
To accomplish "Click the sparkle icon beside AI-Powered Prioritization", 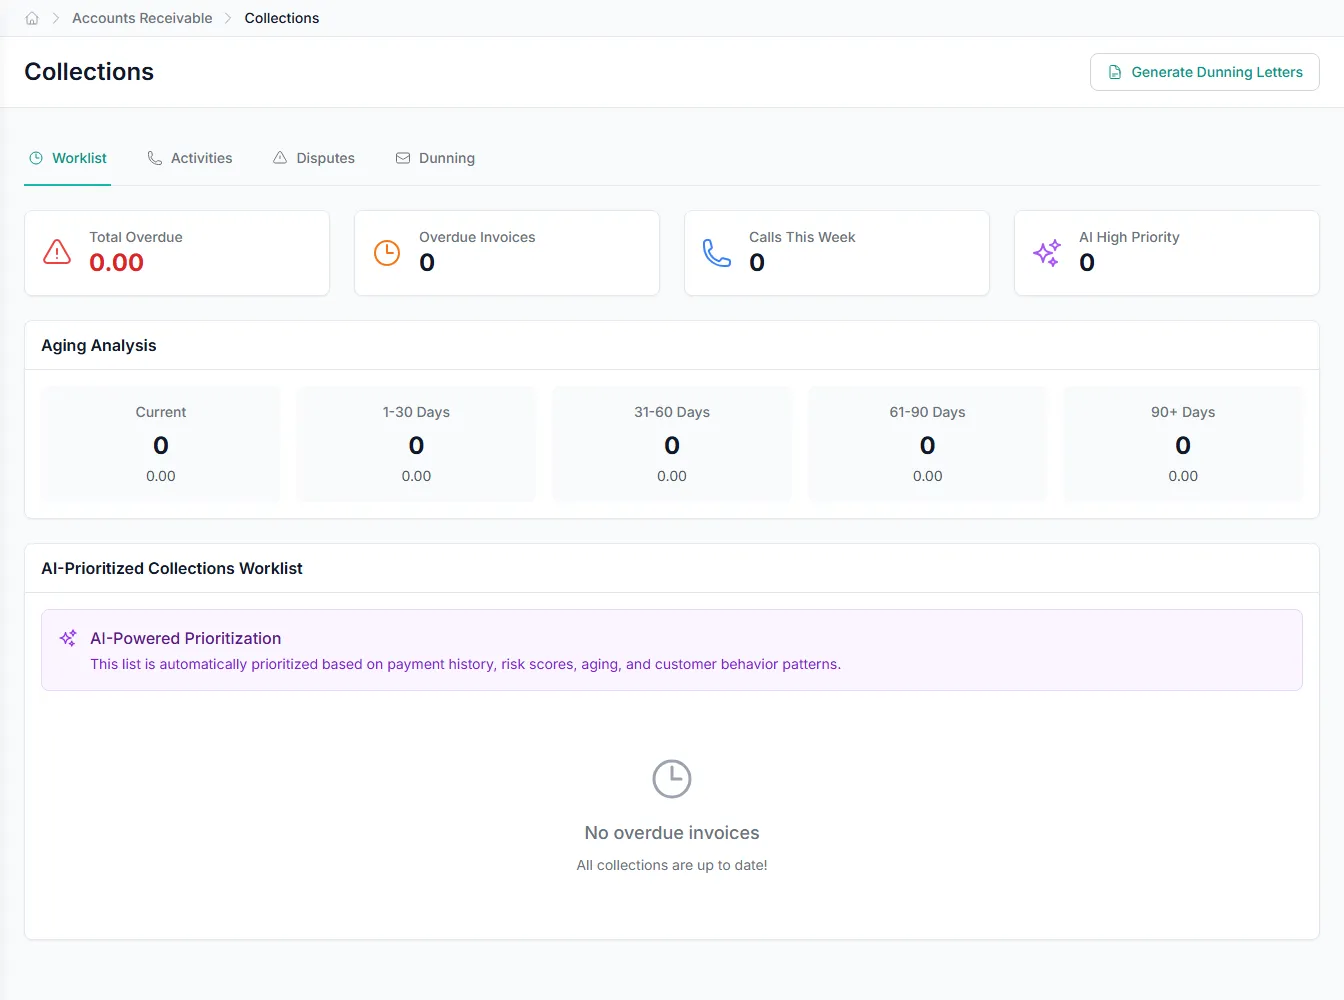I will click(68, 638).
